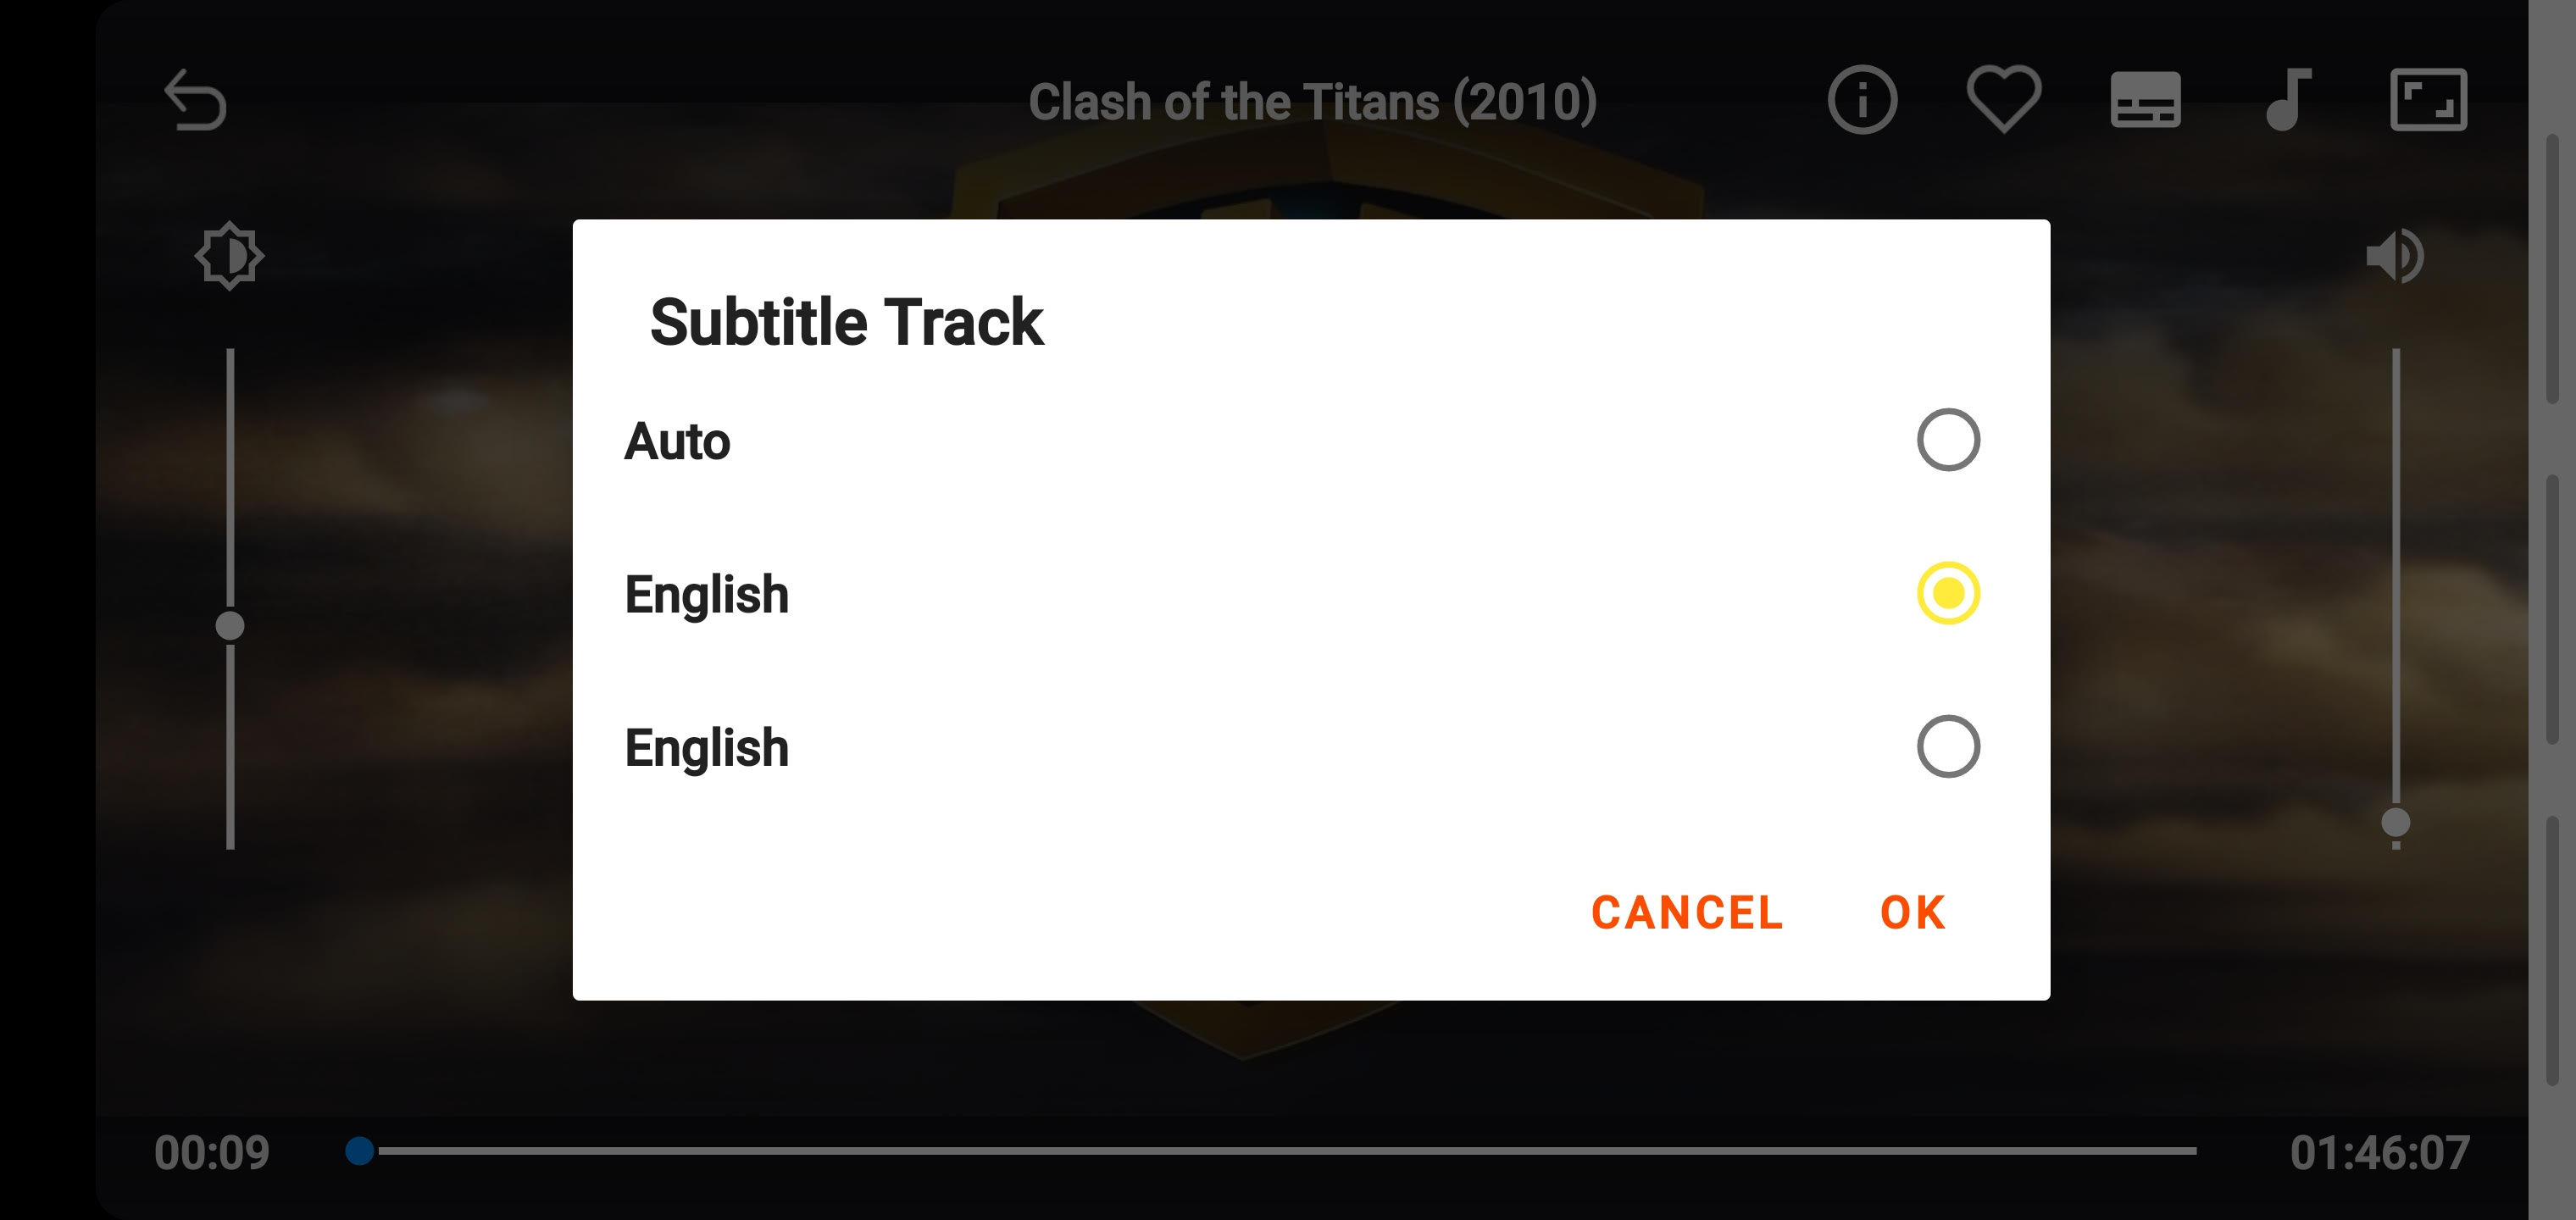Choose the Auto subtitle option label
This screenshot has height=1220, width=2576.
[x=678, y=442]
